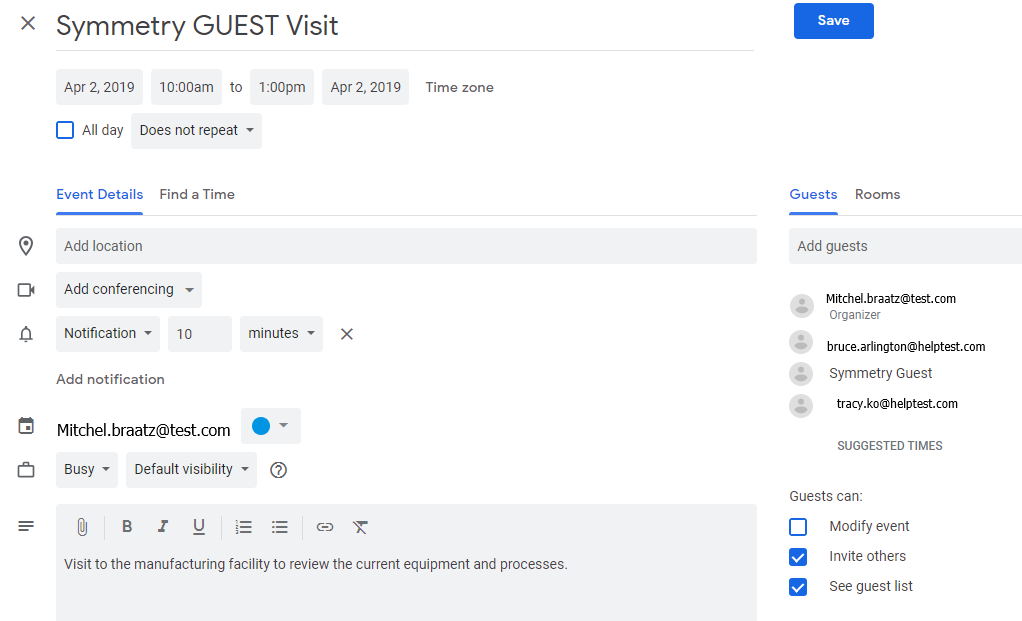
Task: Uncheck Invite others guest permission
Action: (798, 556)
